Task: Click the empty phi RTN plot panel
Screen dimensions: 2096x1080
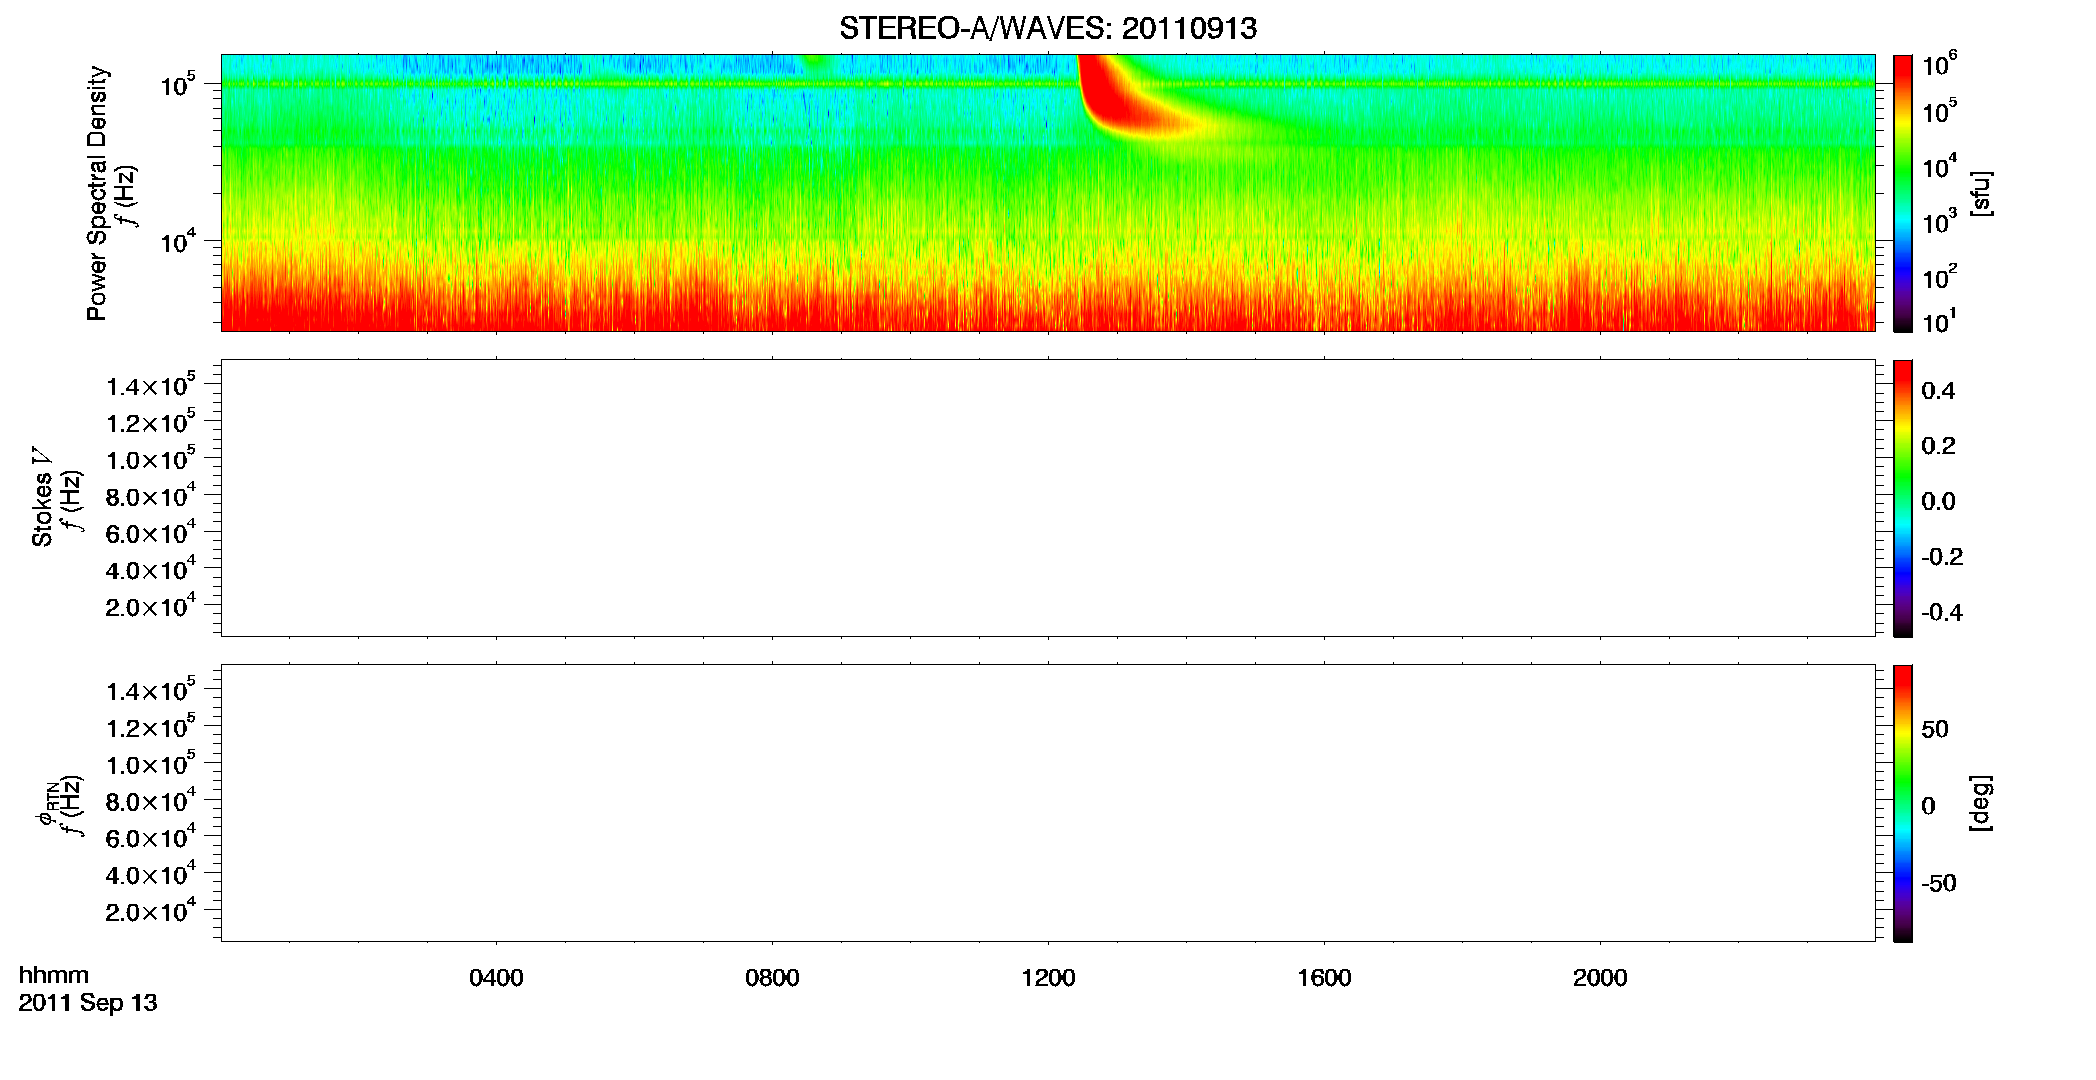Action: coord(1048,803)
